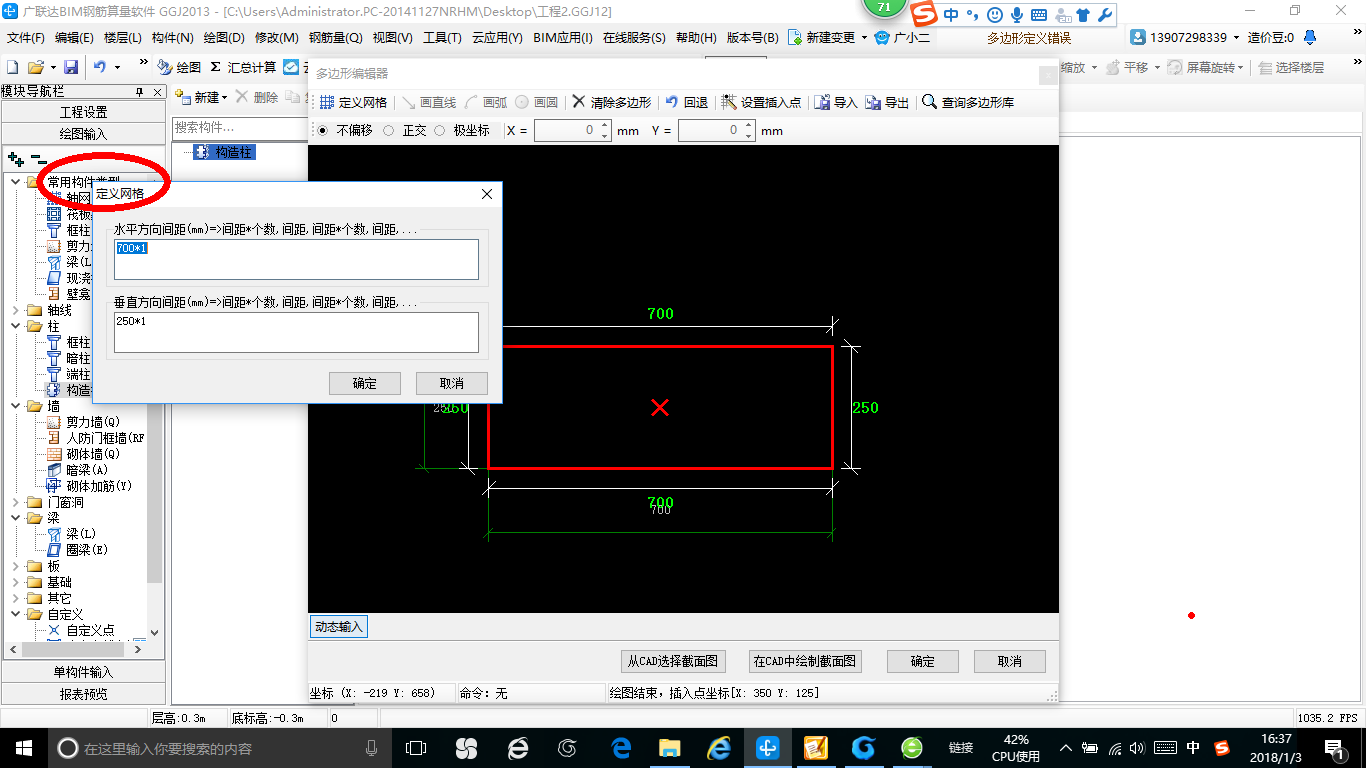Click 确定 in the 定义网格 dialog
The image size is (1366, 768).
(x=365, y=383)
